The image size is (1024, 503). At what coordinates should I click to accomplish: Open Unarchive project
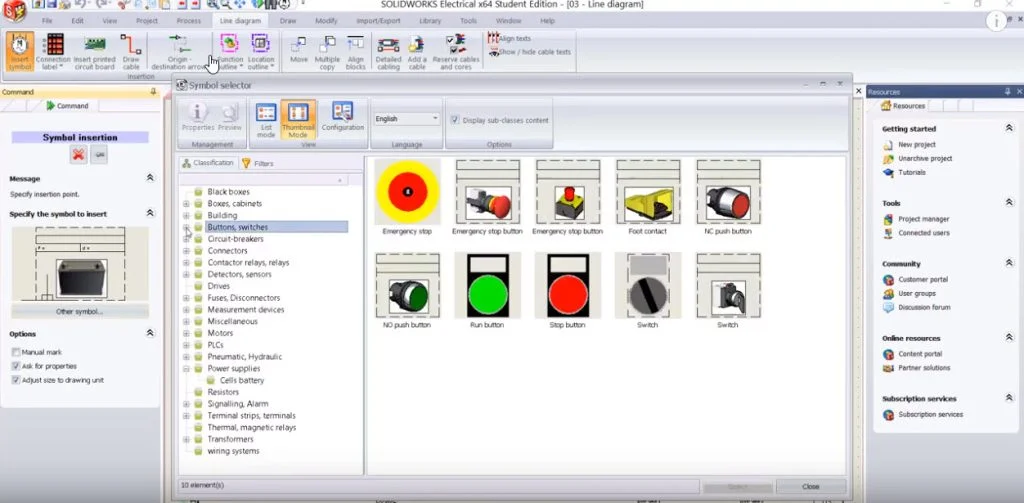[925, 159]
